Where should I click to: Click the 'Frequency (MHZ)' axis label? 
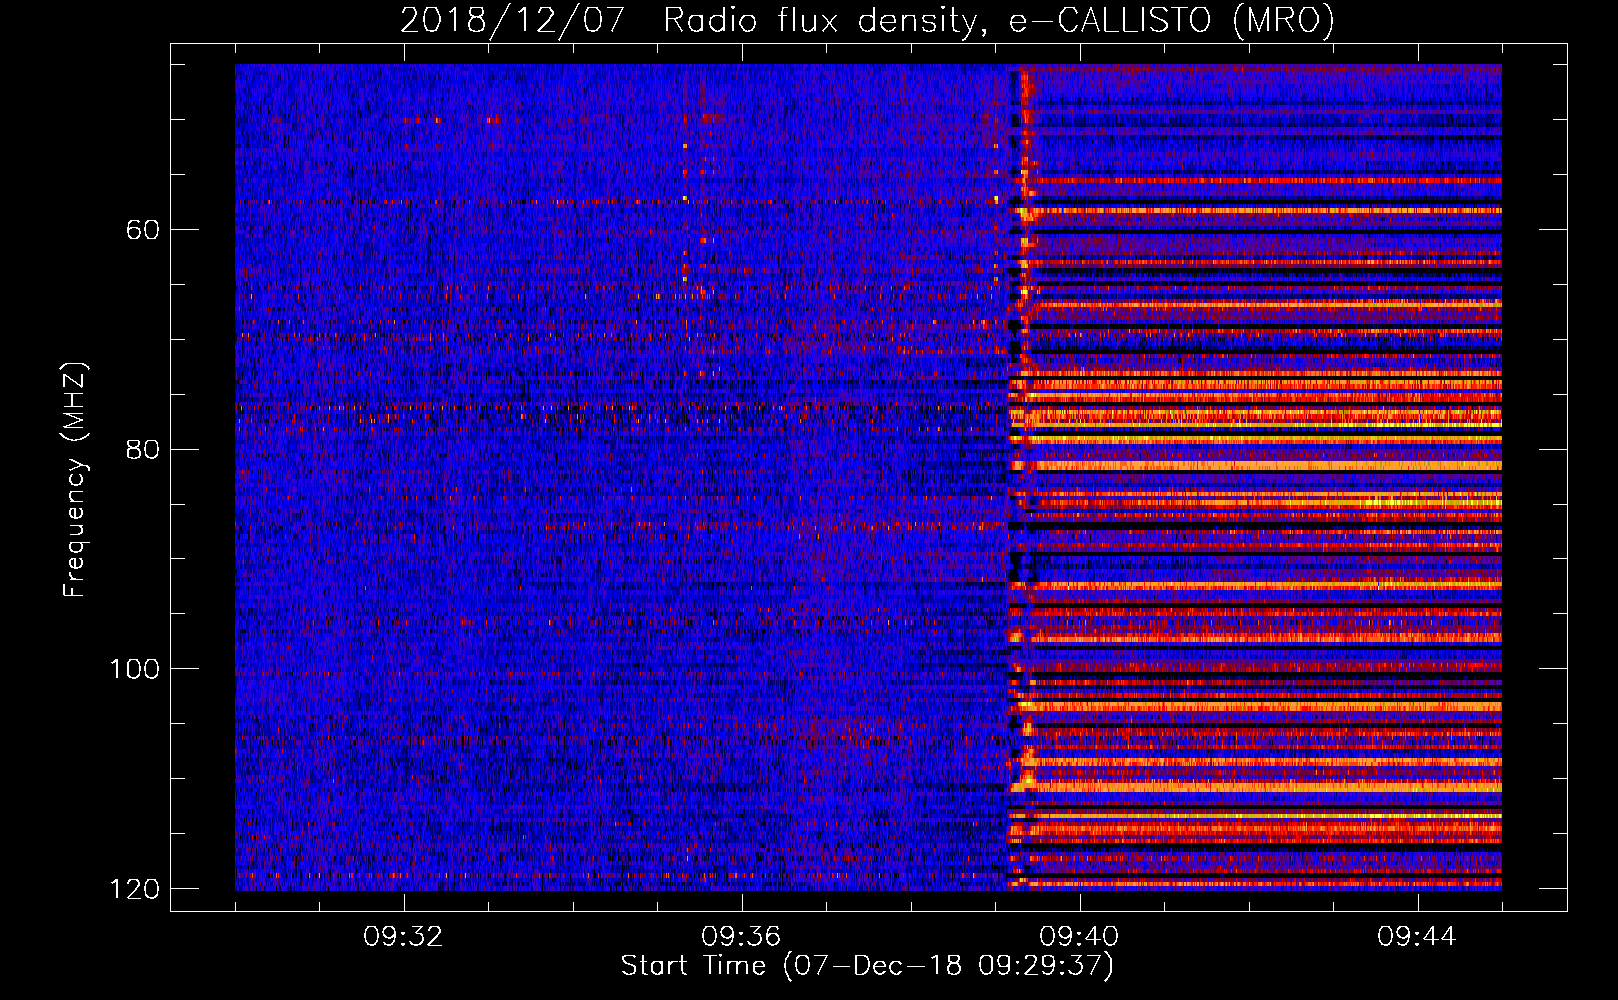[75, 480]
